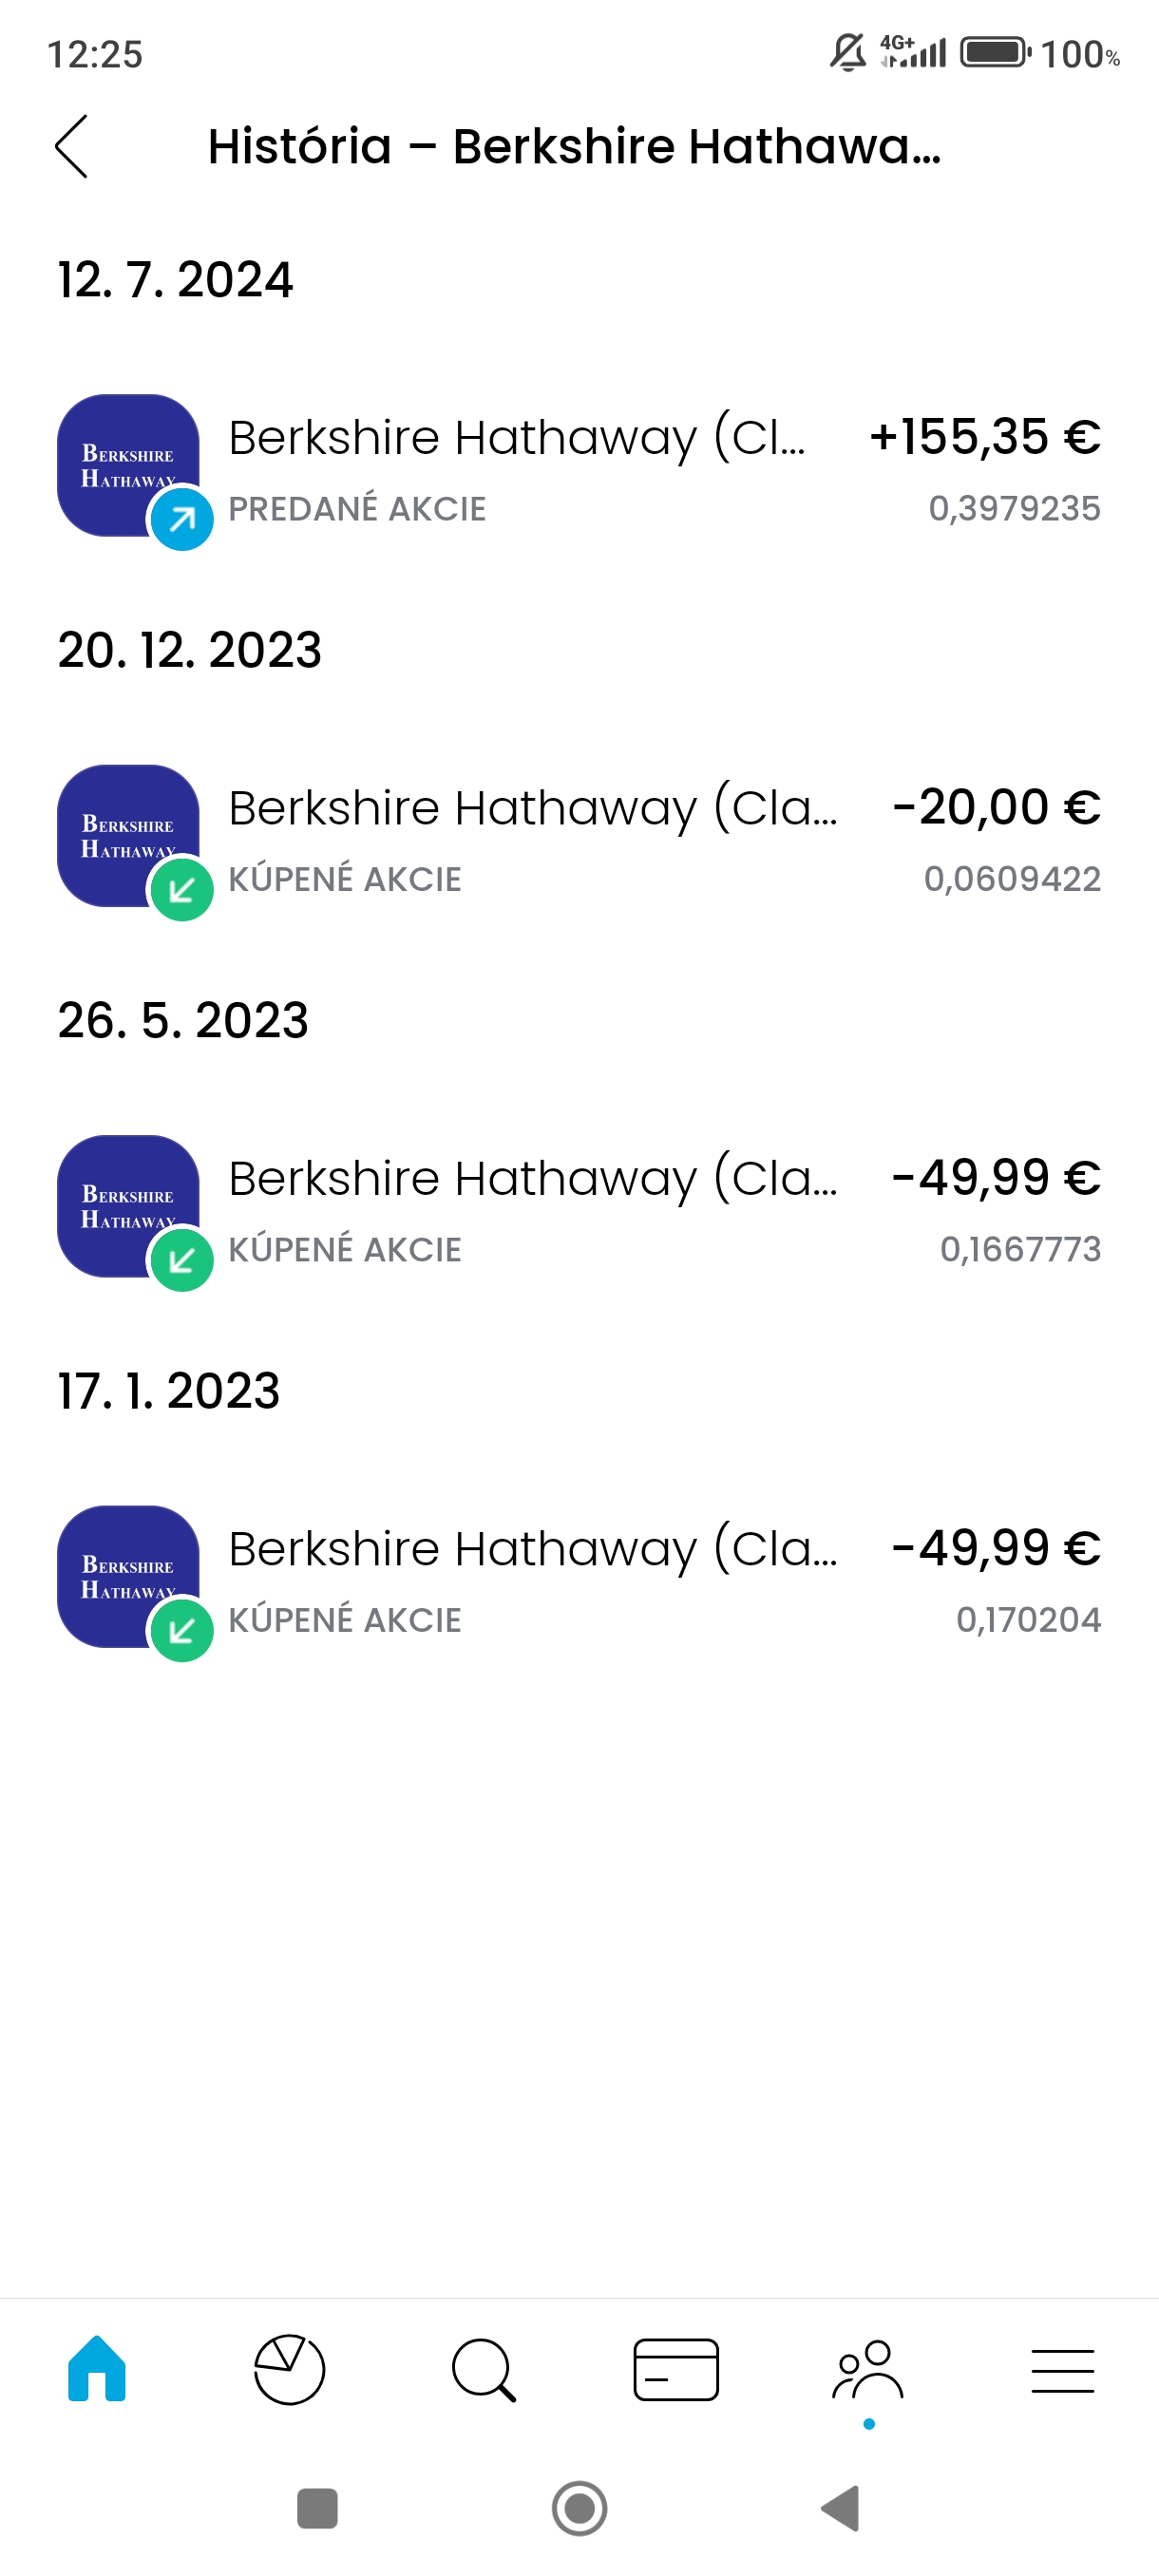Open the Home tab house icon
Image resolution: width=1159 pixels, height=2576 pixels.
pyautogui.click(x=97, y=2368)
